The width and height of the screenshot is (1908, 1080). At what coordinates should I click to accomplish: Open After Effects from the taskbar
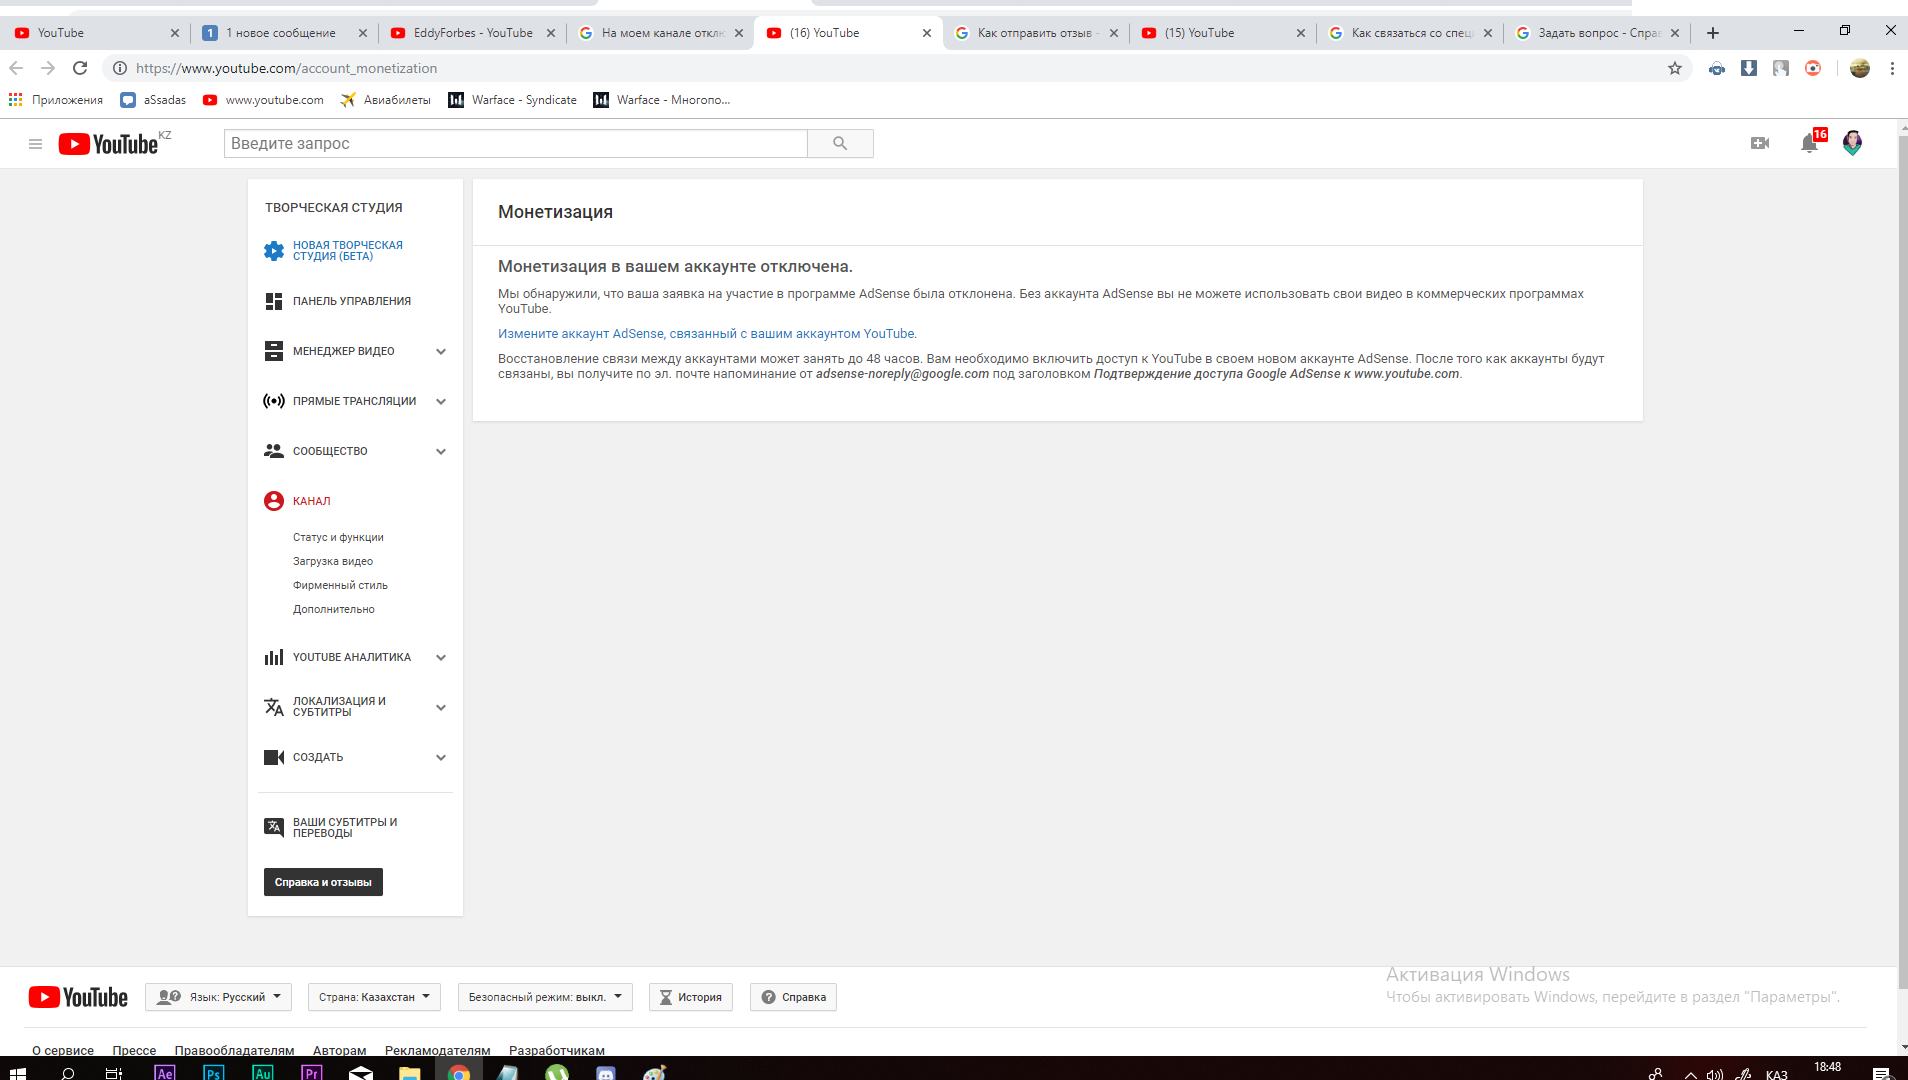tap(165, 1073)
